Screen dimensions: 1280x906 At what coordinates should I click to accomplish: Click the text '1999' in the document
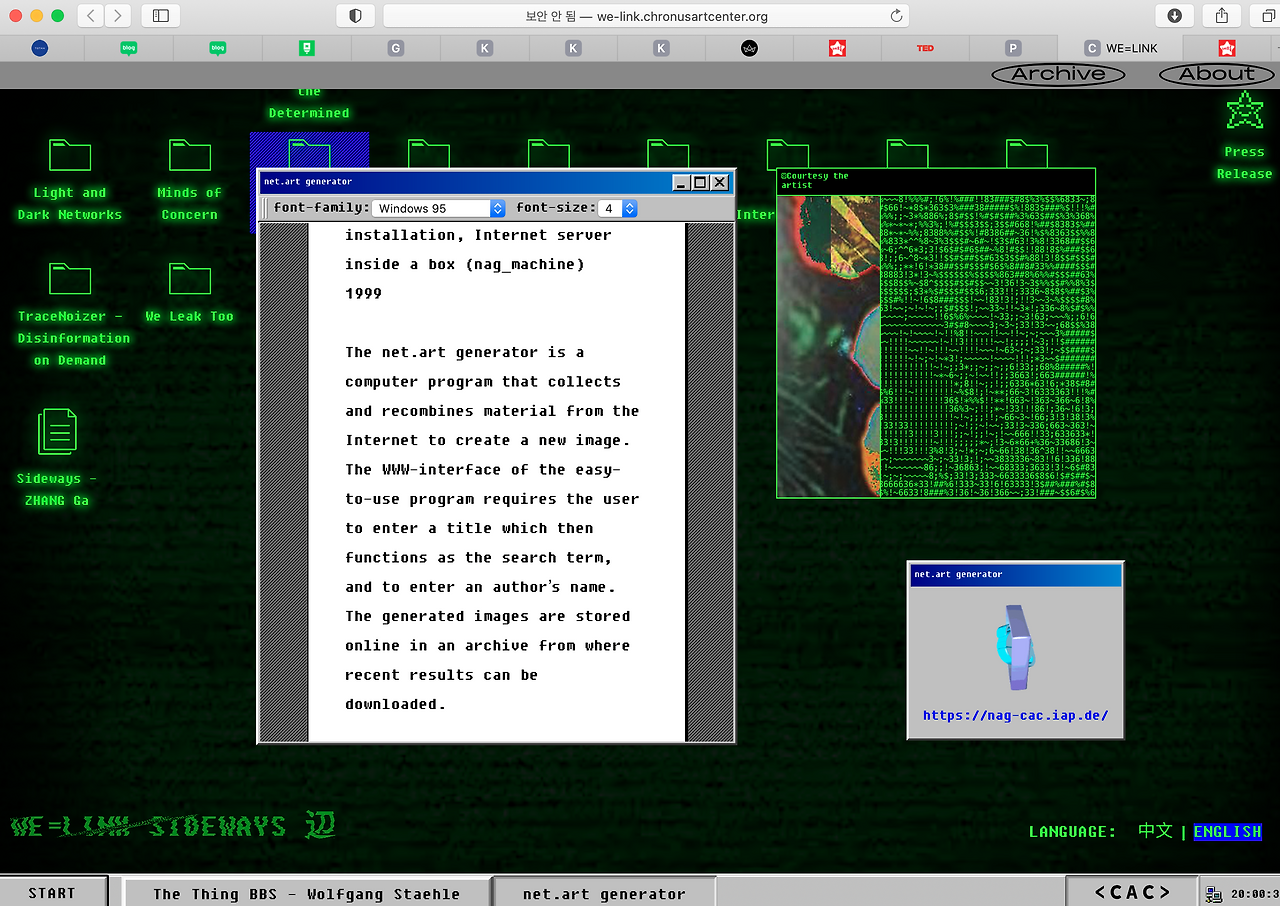tap(364, 293)
